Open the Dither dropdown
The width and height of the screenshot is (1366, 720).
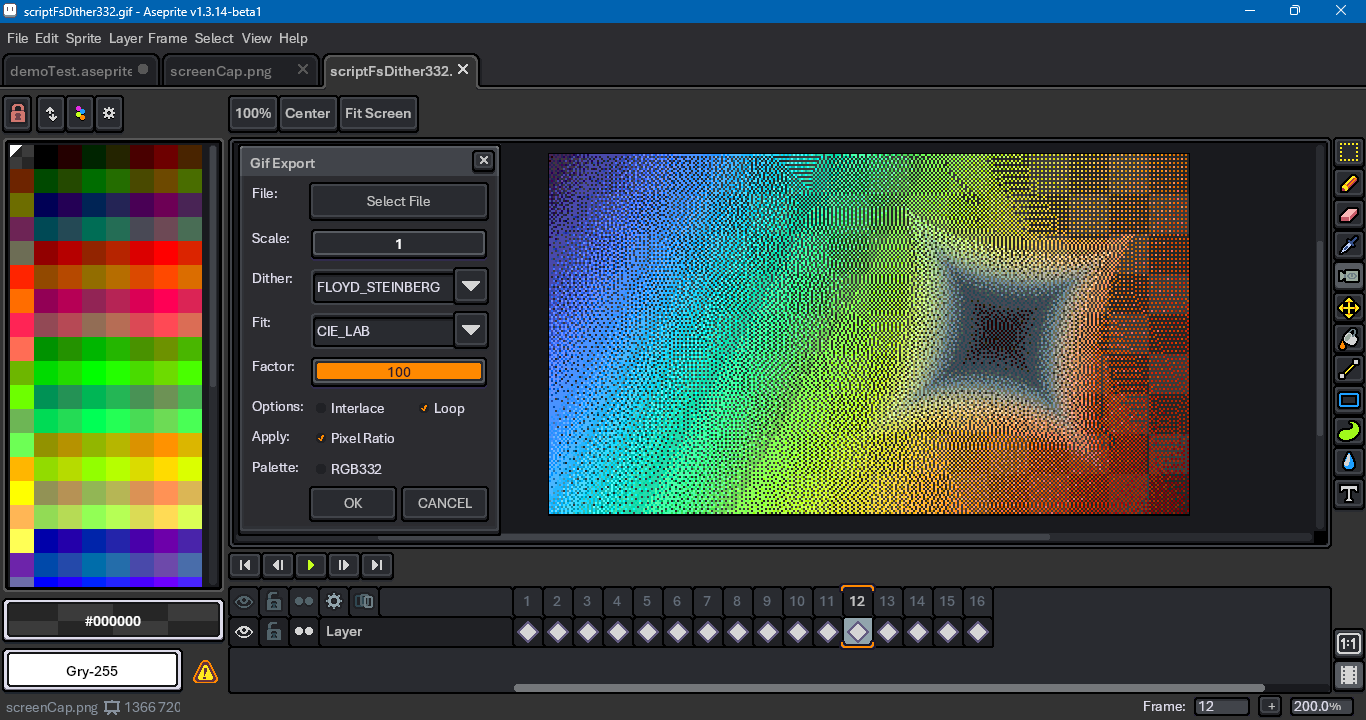(x=471, y=286)
